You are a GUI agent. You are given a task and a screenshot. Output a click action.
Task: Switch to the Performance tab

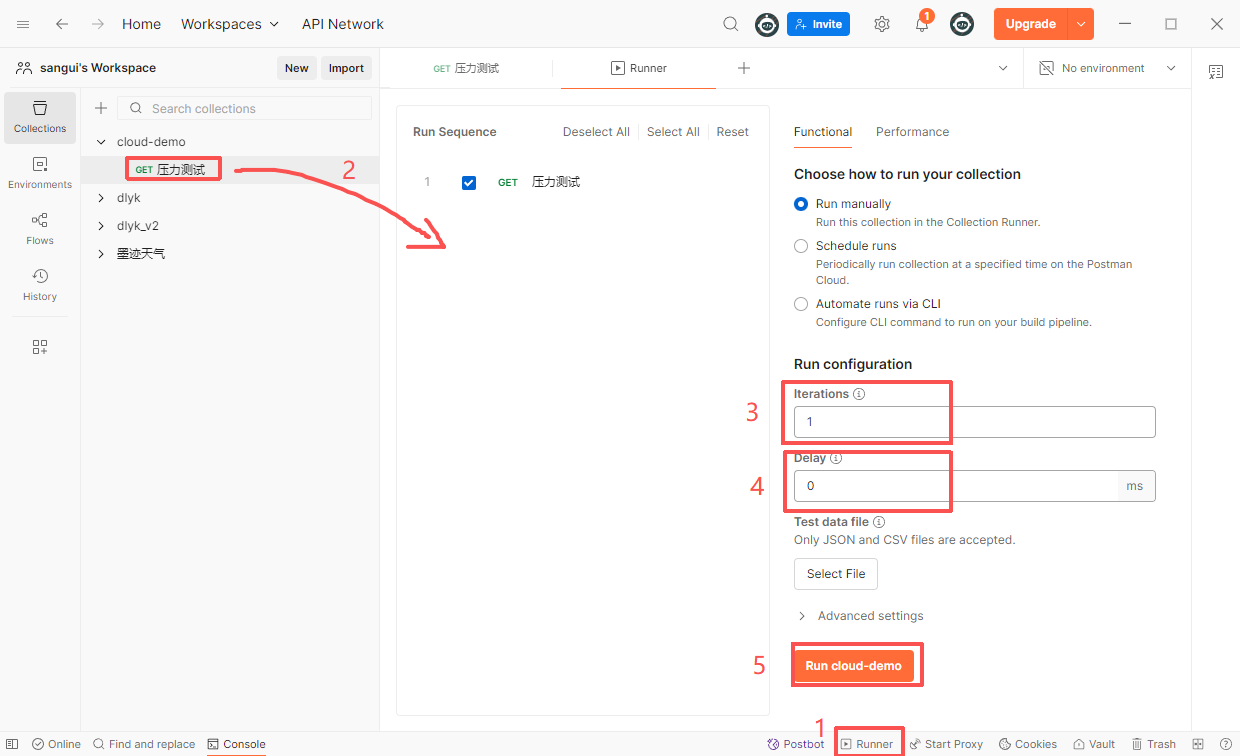point(912,132)
